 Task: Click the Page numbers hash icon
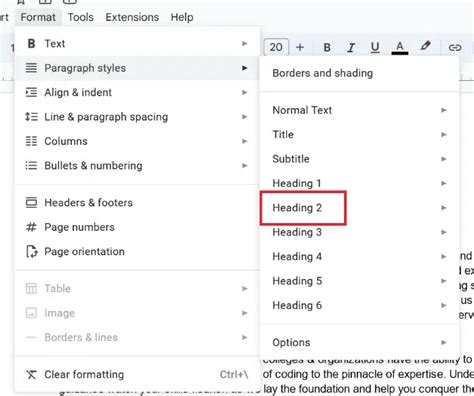coord(31,227)
